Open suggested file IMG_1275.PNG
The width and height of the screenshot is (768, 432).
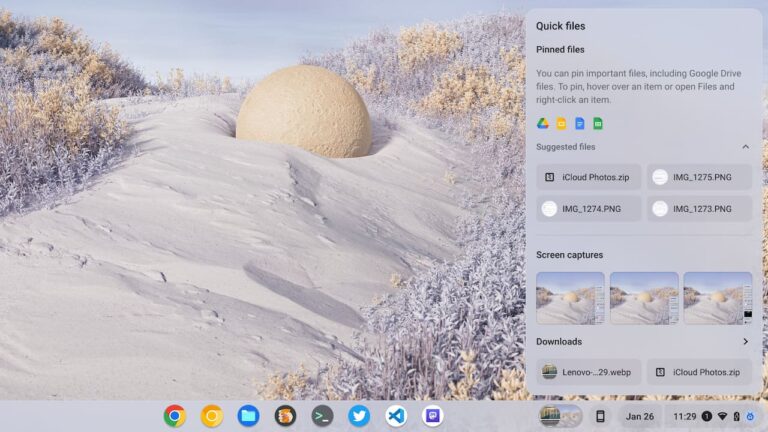pos(699,177)
